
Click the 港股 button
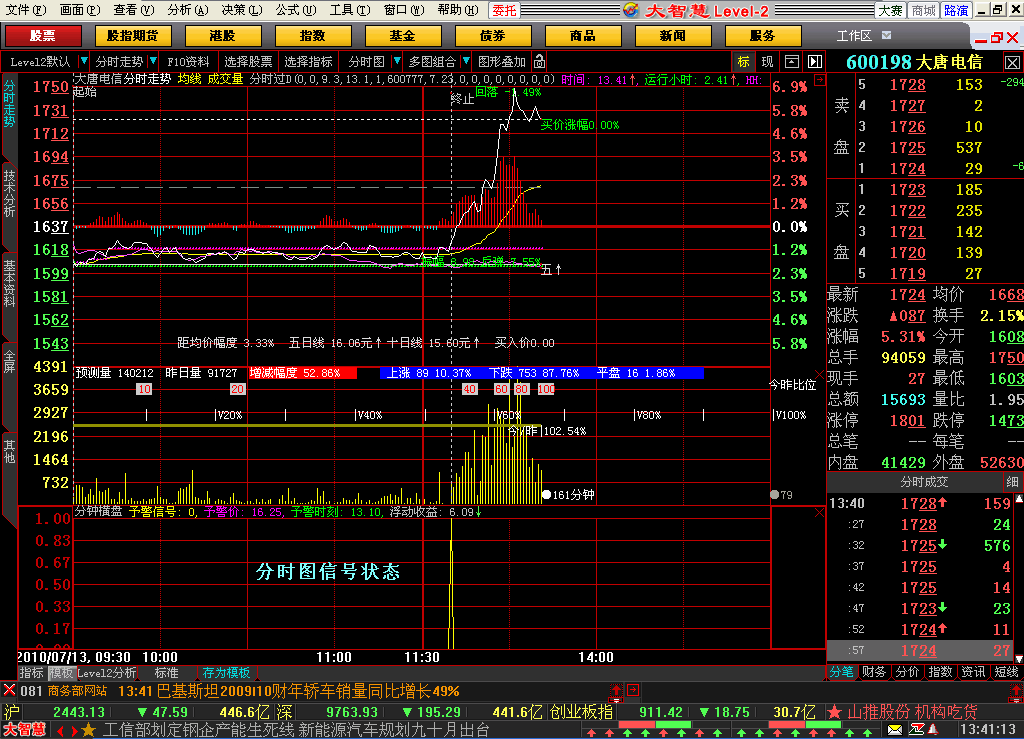(x=223, y=35)
